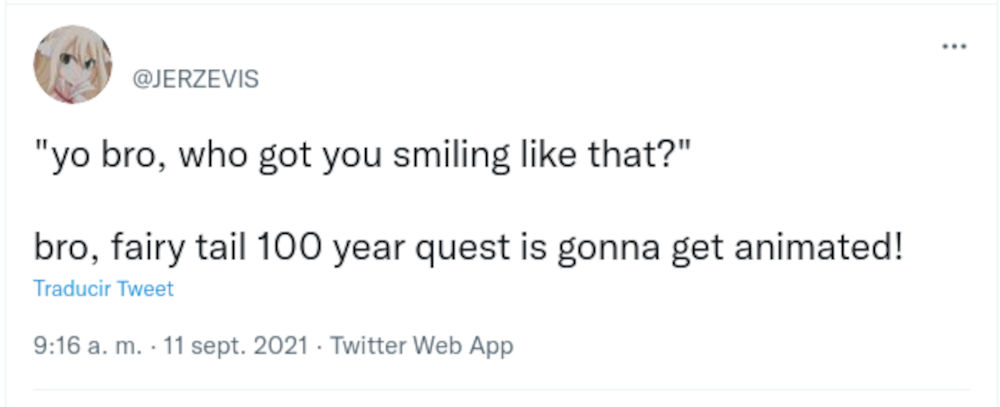The image size is (1000, 407).
Task: Open the three-dot more options menu
Action: pyautogui.click(x=956, y=45)
